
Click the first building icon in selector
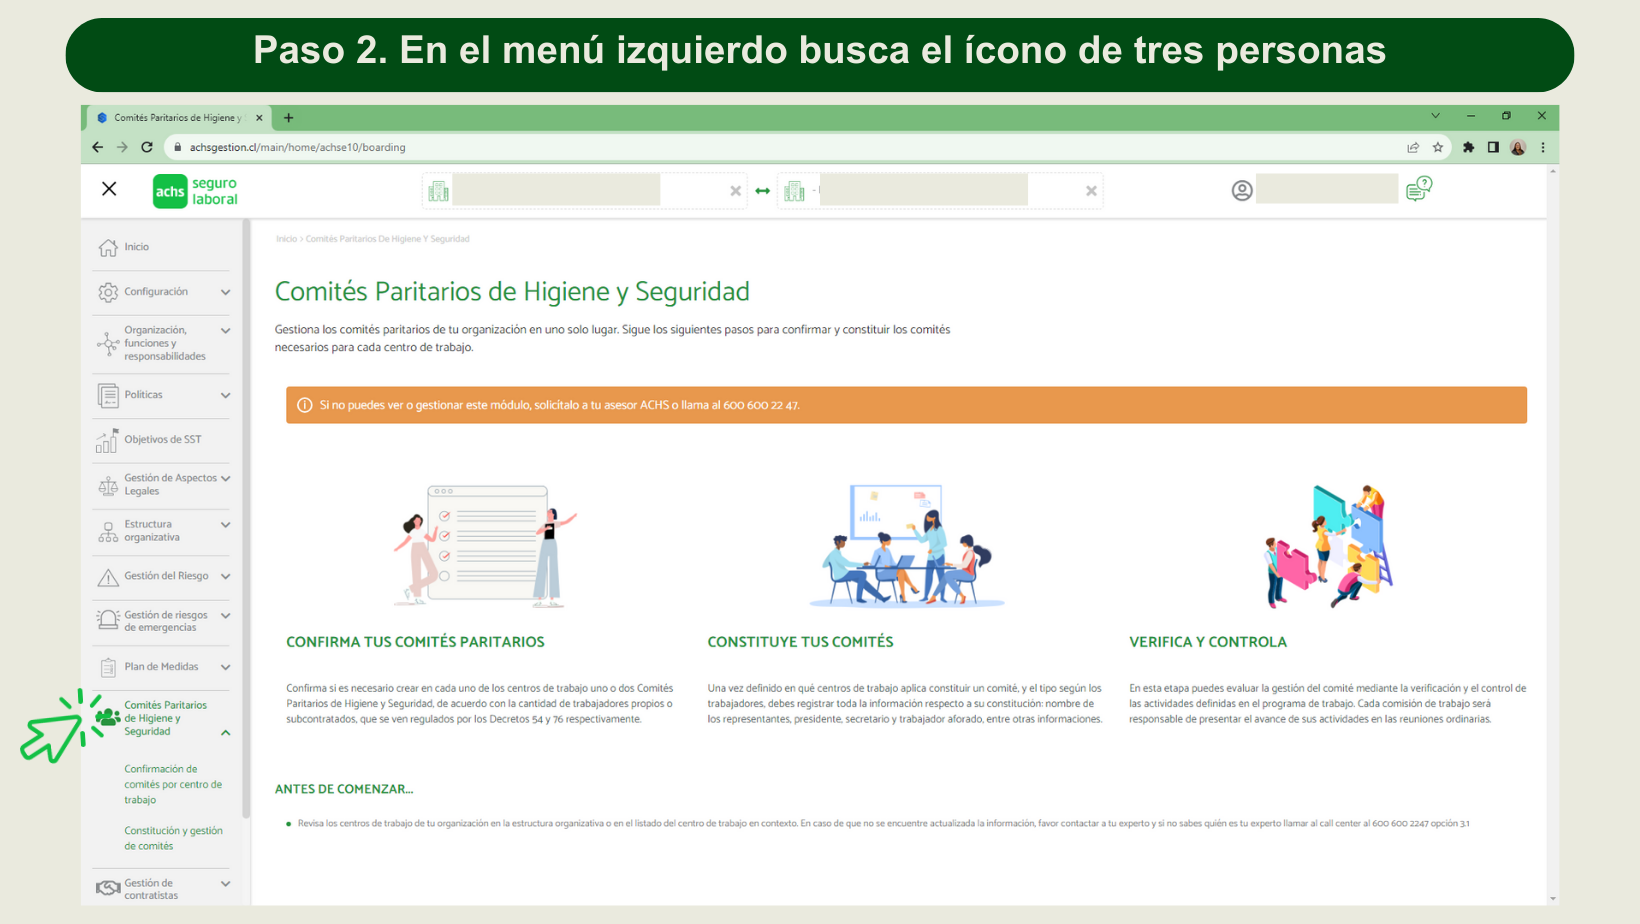(438, 191)
